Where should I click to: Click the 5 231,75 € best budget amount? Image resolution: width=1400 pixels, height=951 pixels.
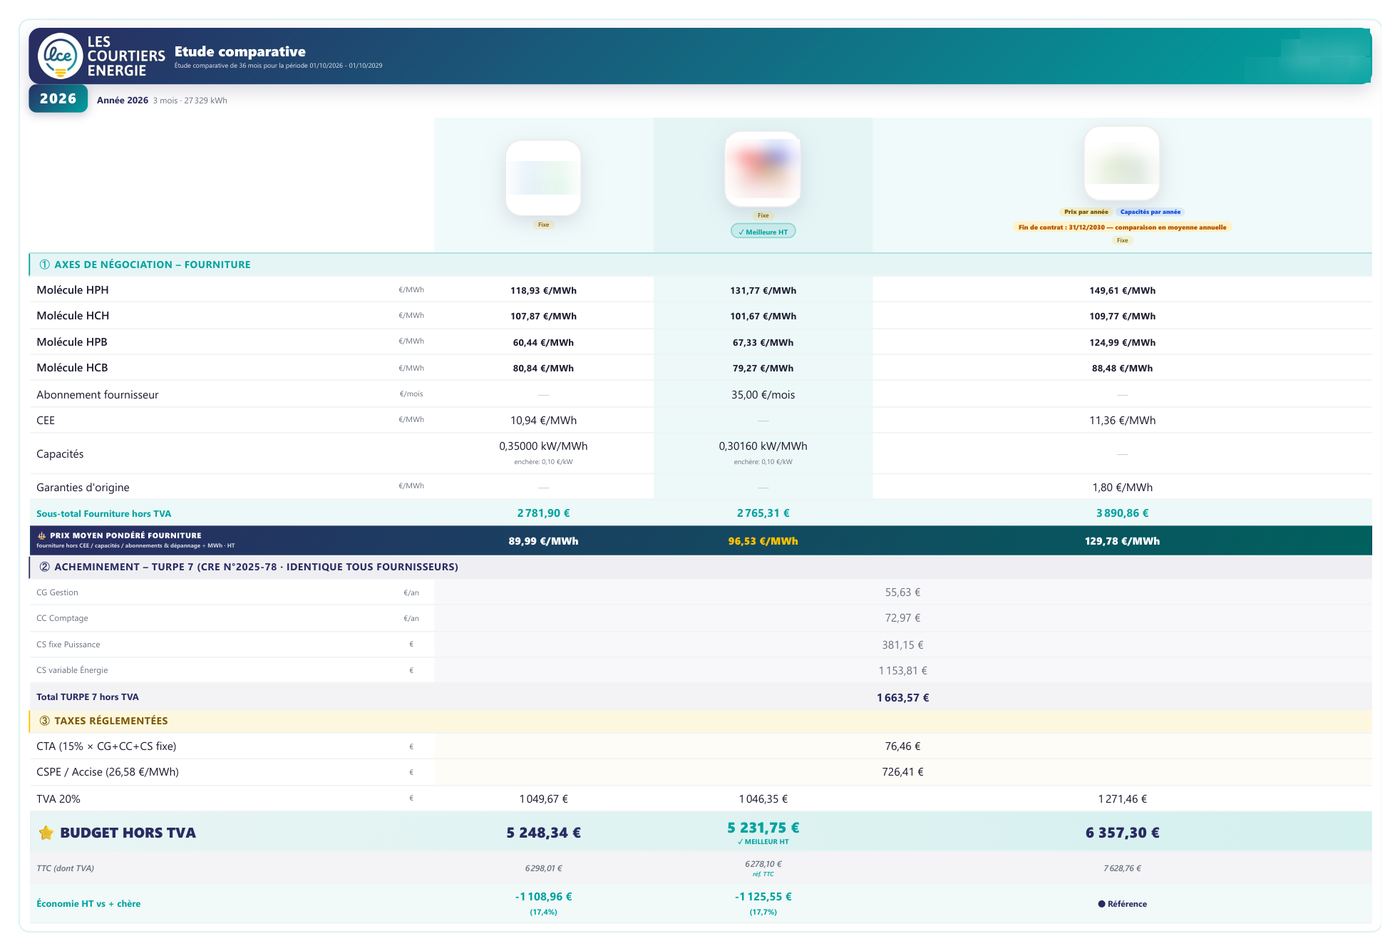point(763,828)
